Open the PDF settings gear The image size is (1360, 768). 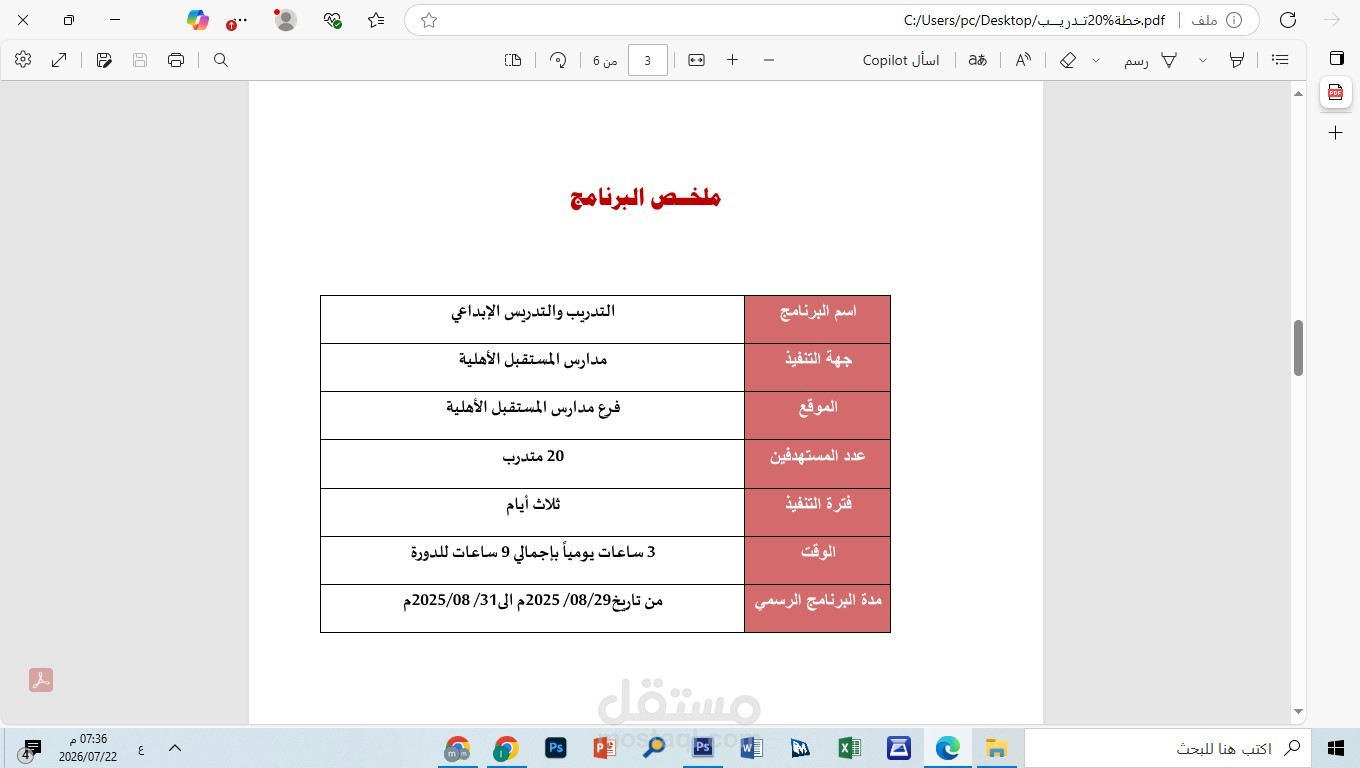pos(23,60)
